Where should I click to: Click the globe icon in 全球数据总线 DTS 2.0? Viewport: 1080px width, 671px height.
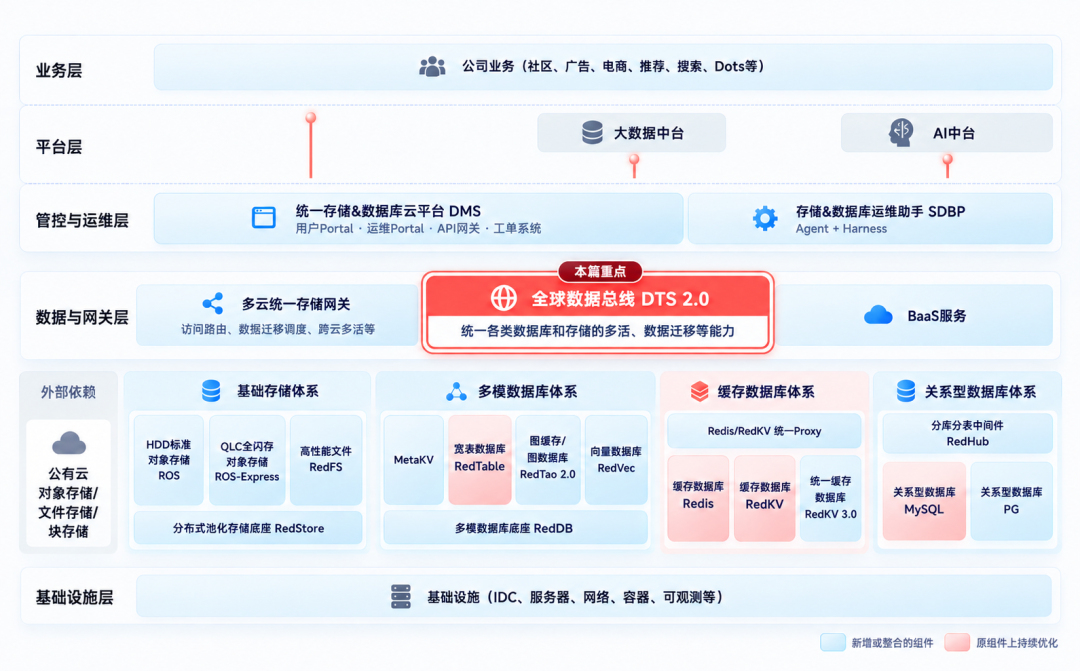(x=503, y=298)
